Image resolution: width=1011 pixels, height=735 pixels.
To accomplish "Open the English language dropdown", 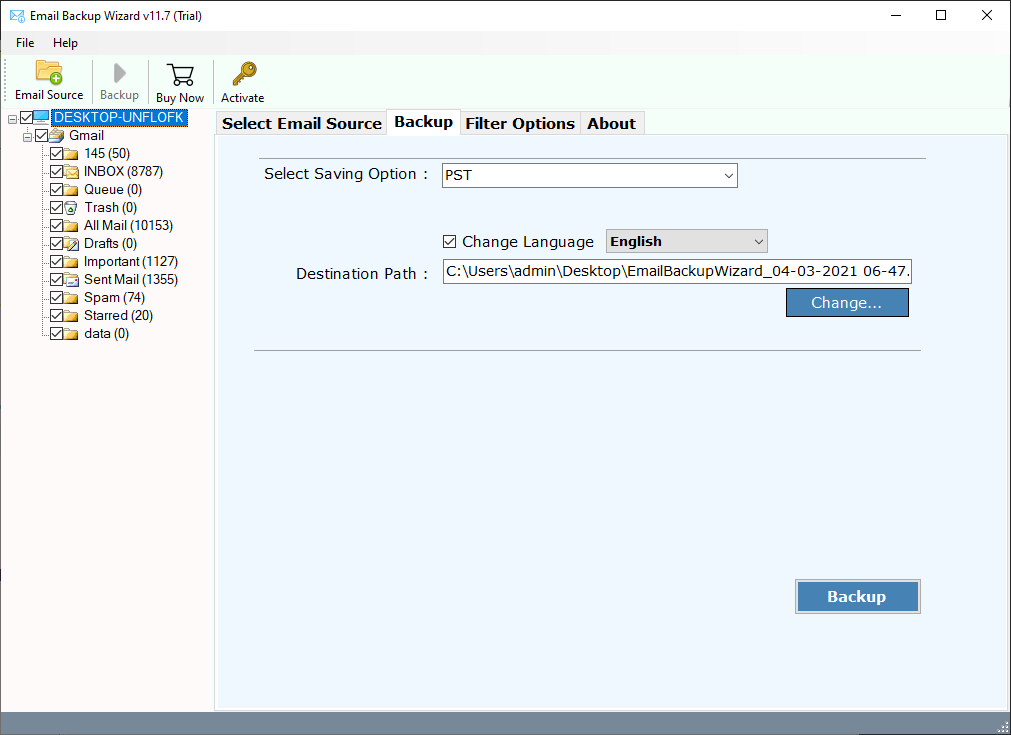I will pos(687,241).
